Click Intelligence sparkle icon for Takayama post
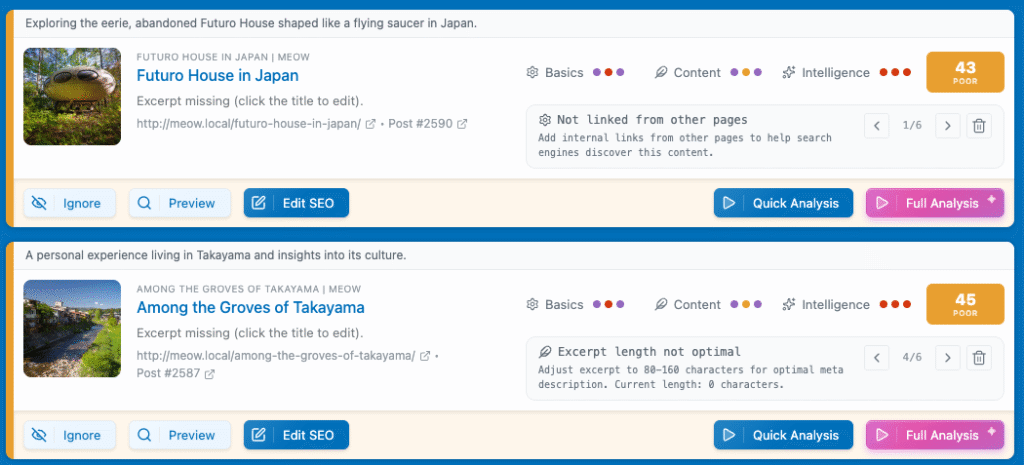 tap(789, 305)
